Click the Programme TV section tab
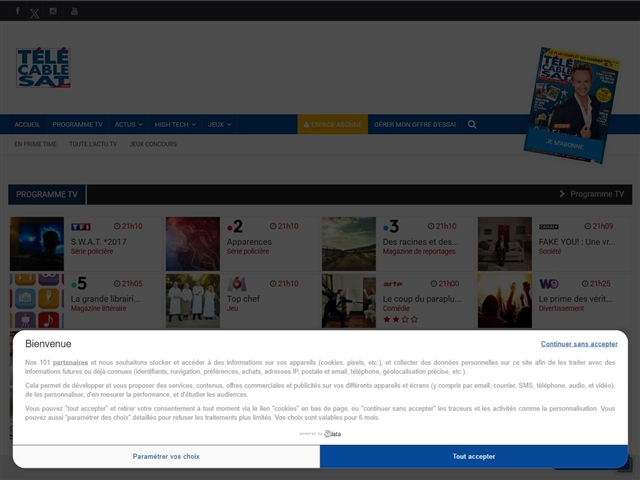 [x=47, y=194]
